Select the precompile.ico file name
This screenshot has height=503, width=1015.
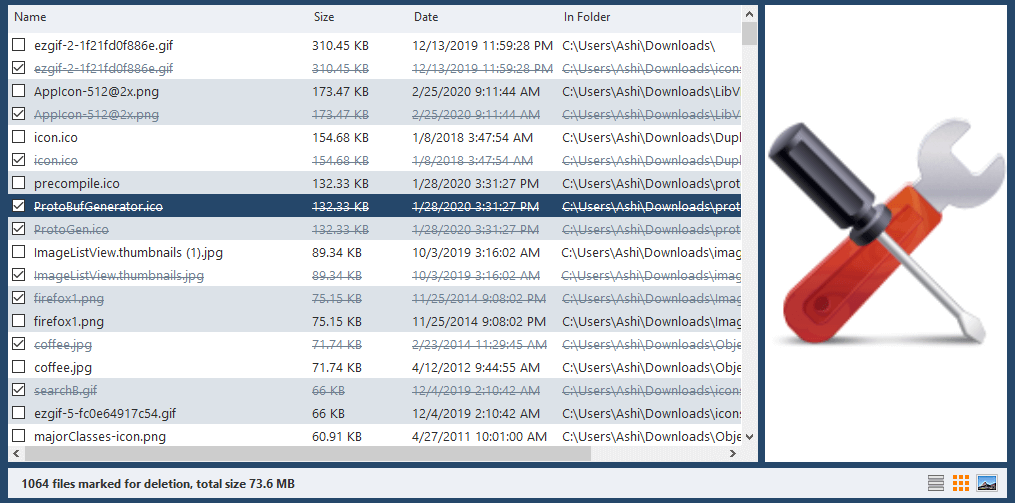(76, 183)
